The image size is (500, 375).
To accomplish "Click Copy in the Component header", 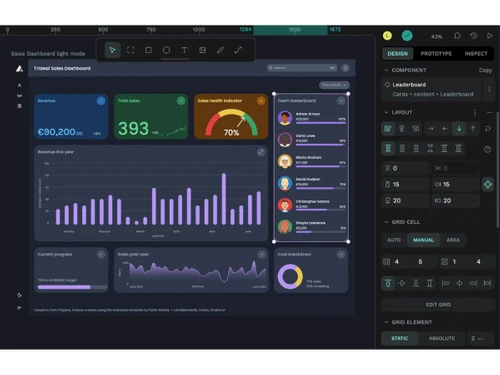I will 485,70.
